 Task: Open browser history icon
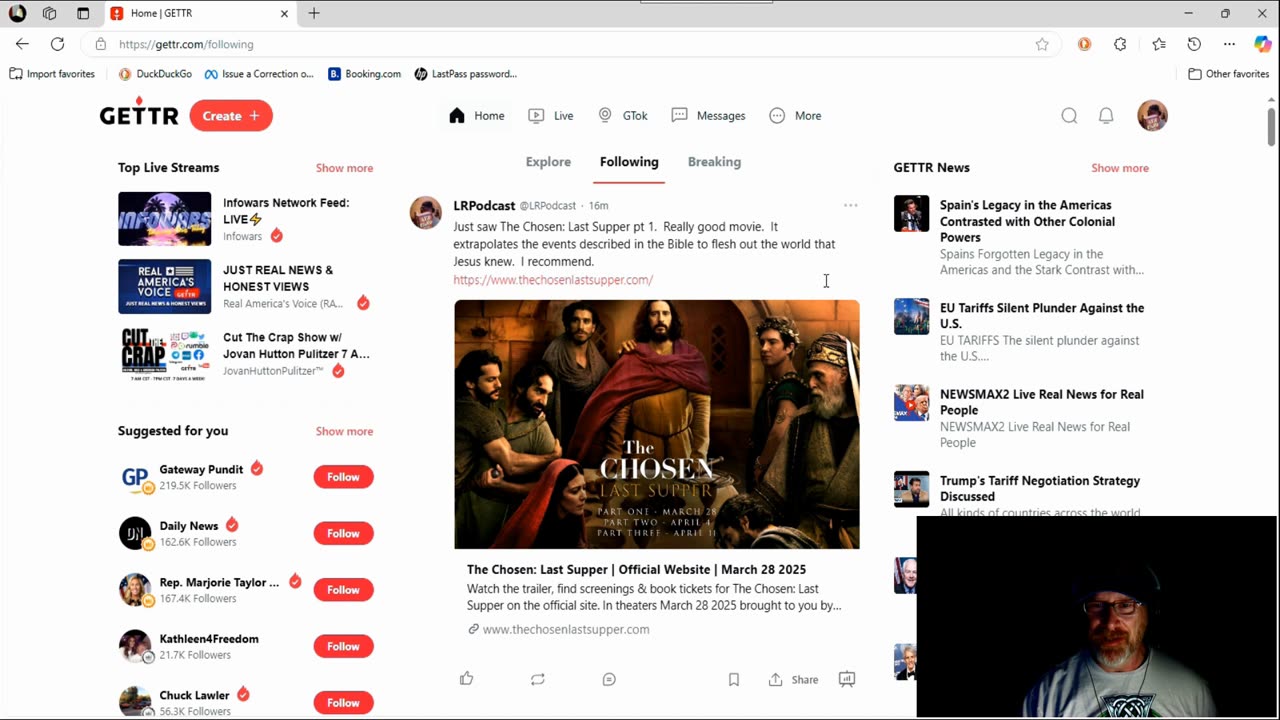[1194, 44]
